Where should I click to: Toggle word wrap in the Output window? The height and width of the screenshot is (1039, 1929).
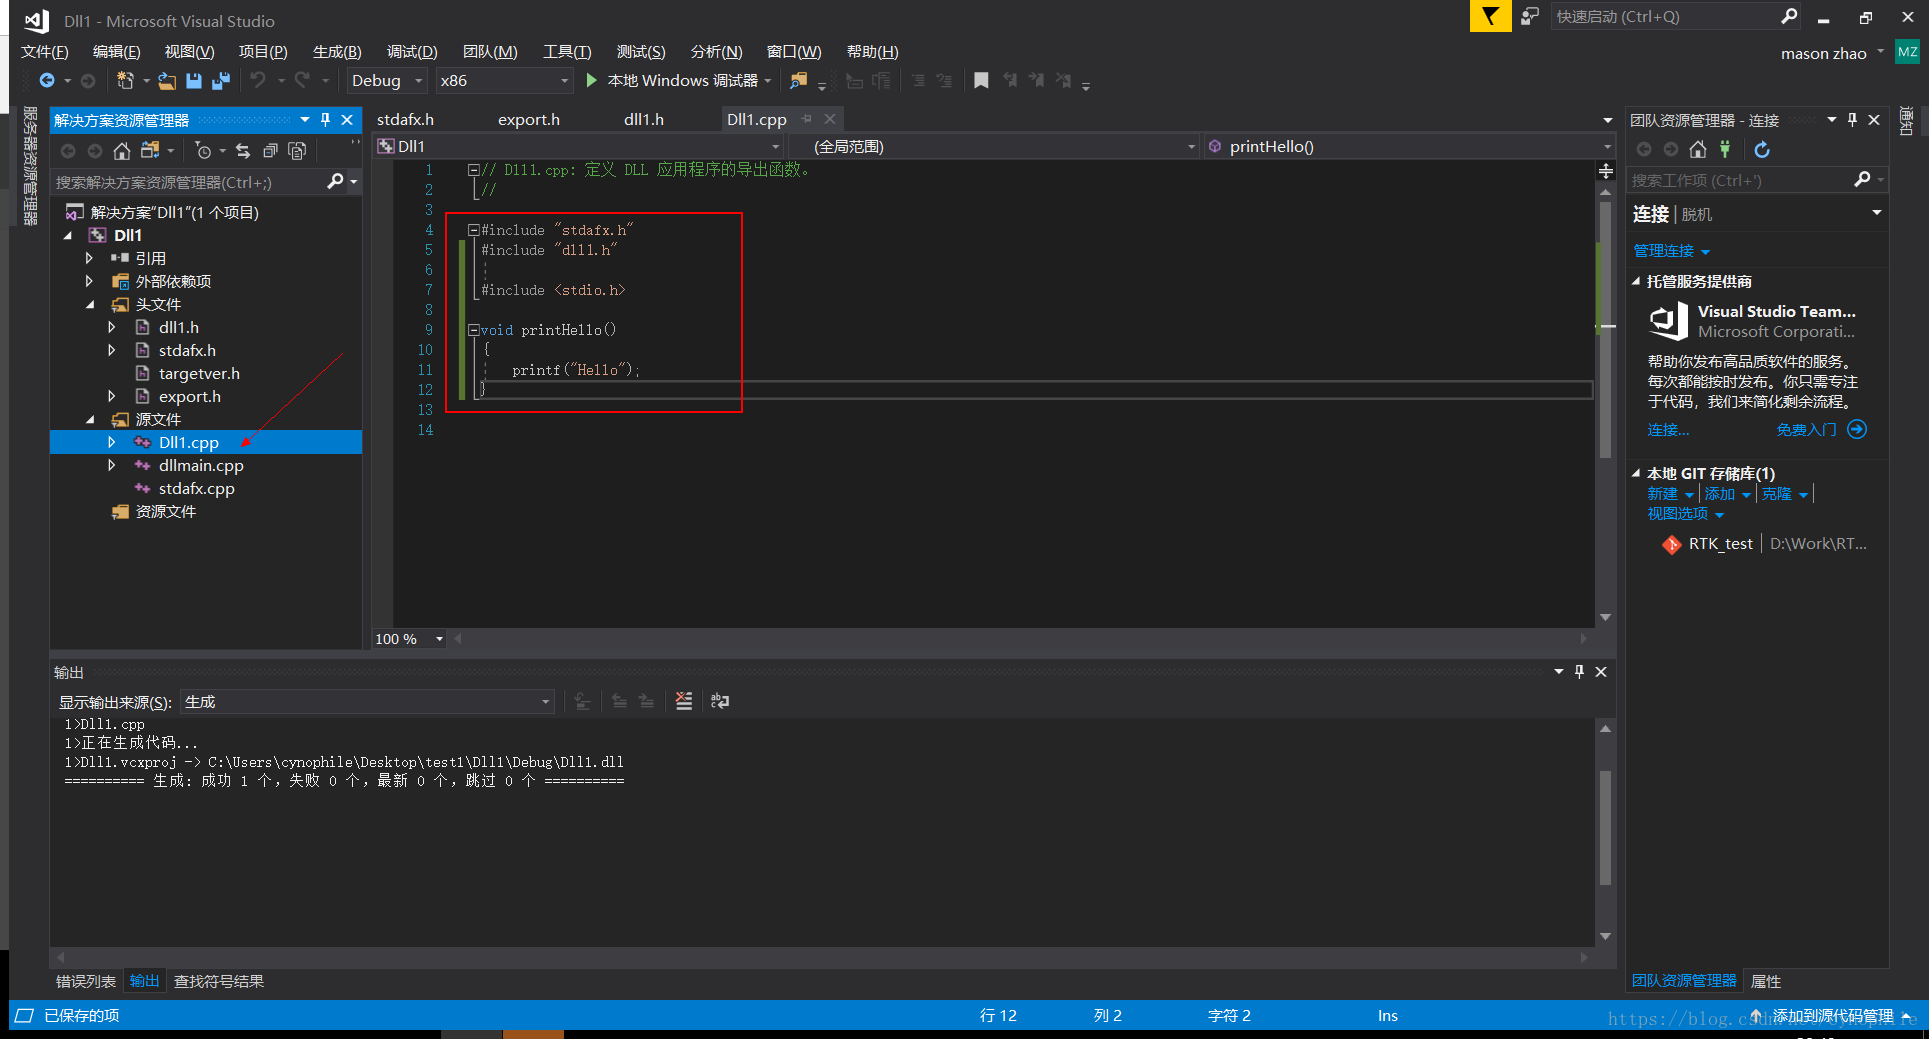[720, 701]
